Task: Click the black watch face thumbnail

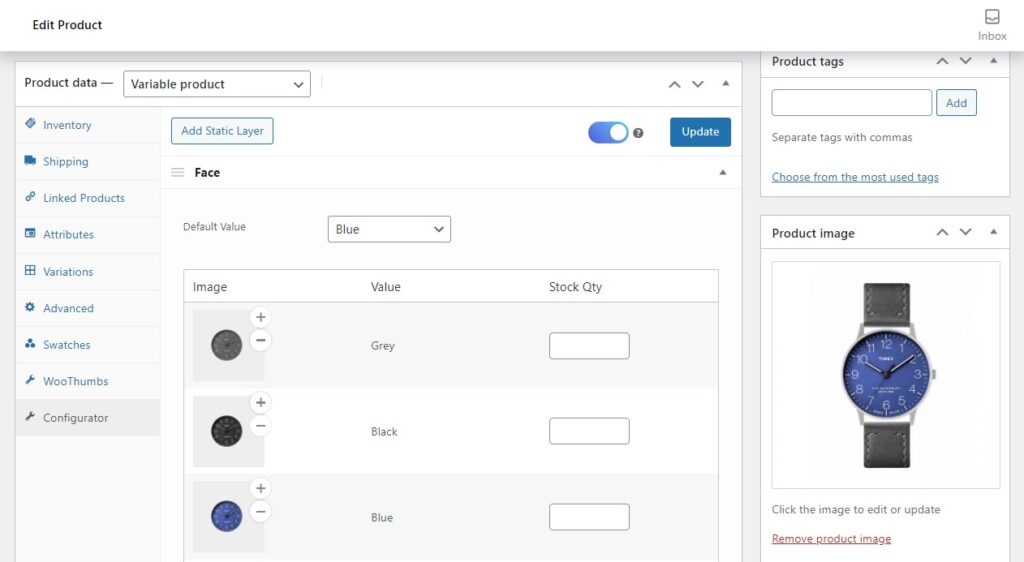Action: coord(227,431)
